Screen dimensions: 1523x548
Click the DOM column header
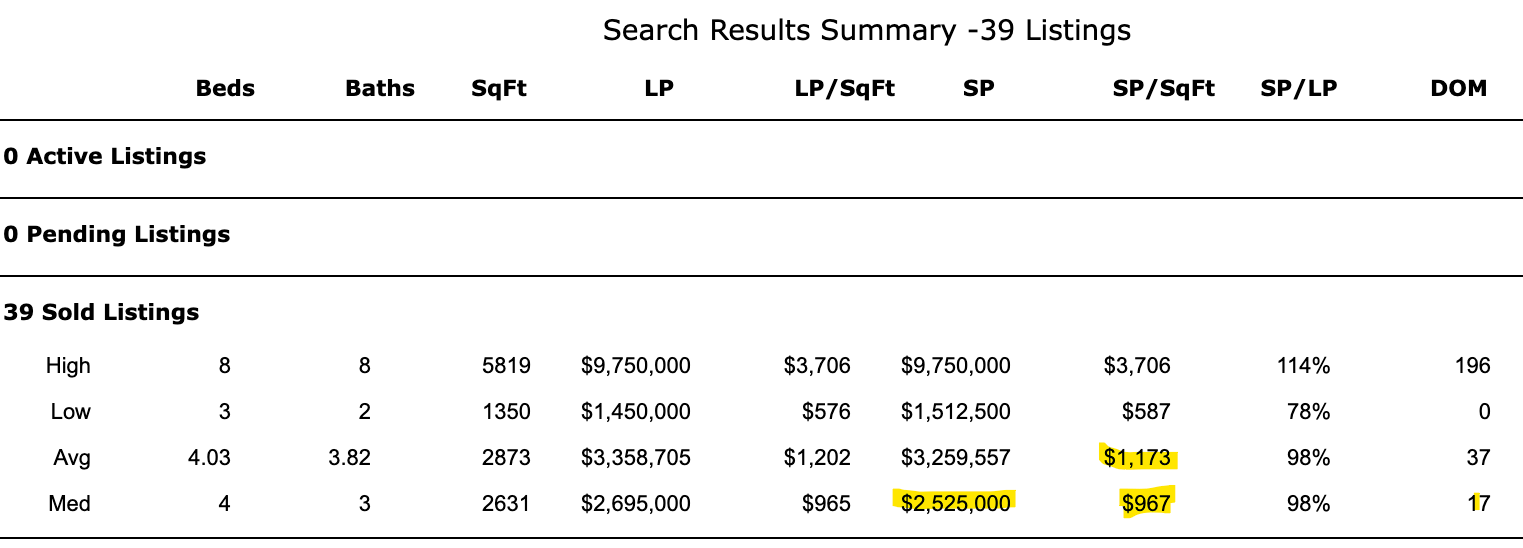pyautogui.click(x=1459, y=88)
